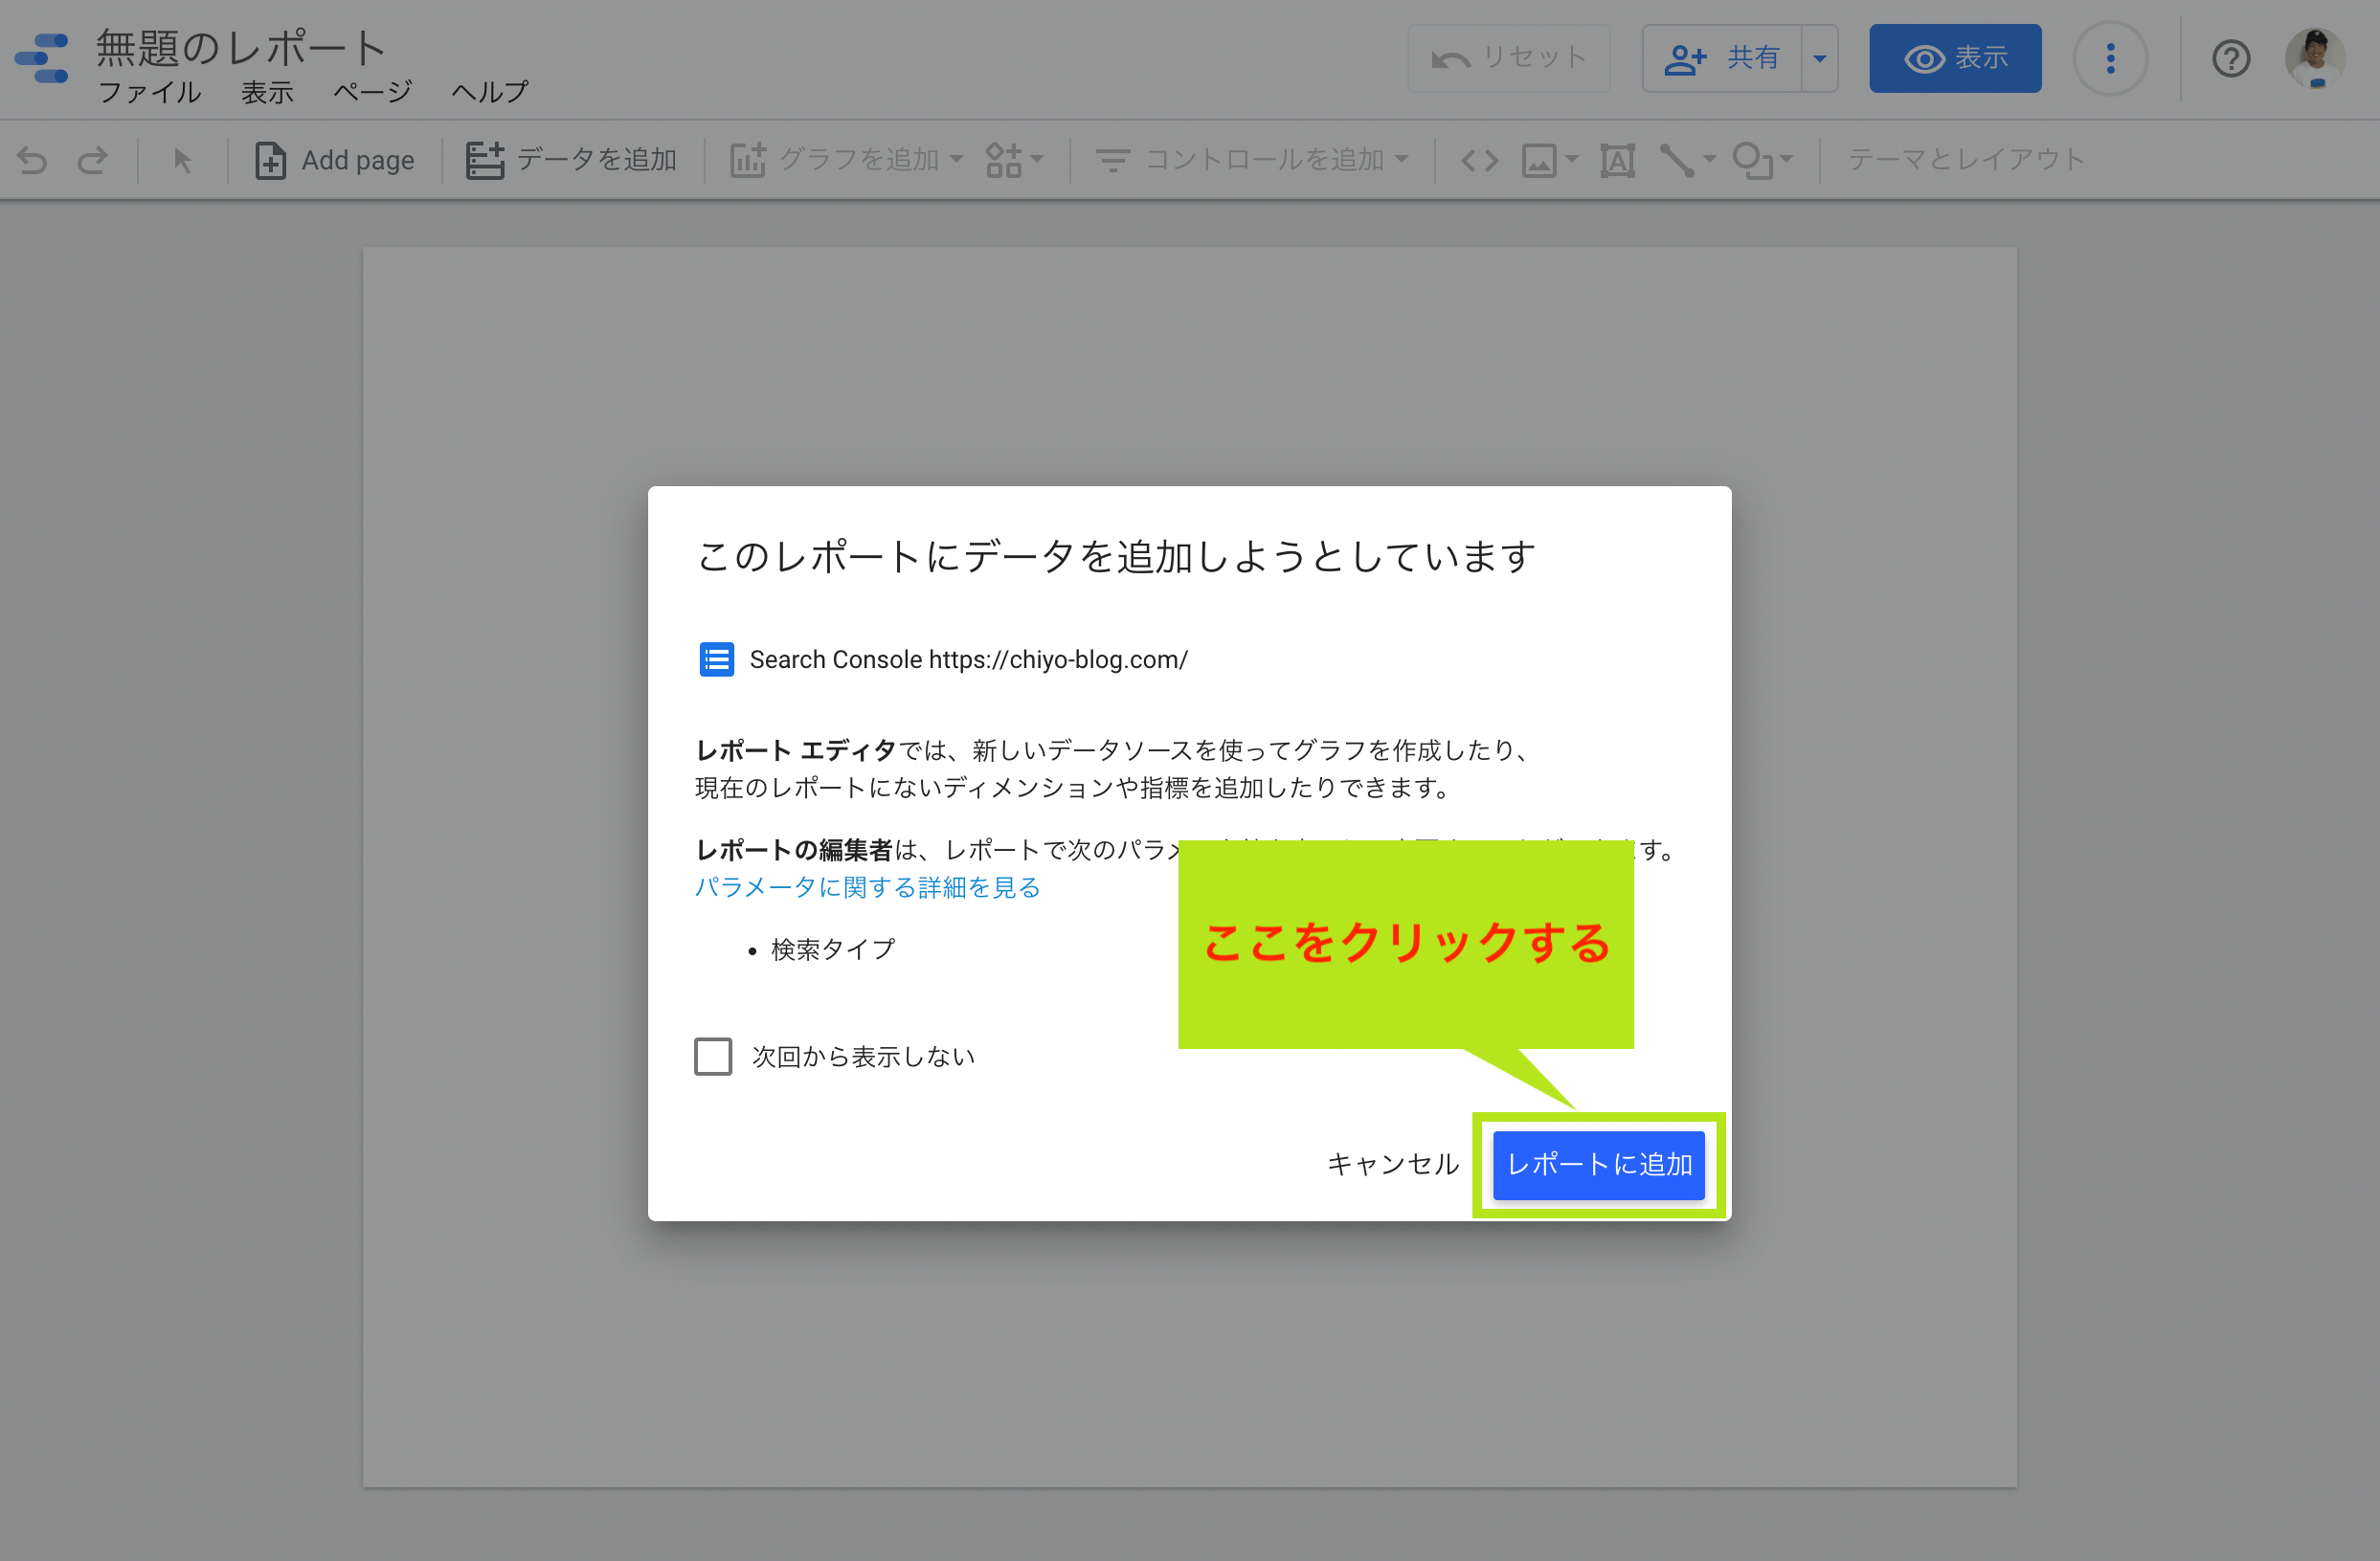The image size is (2380, 1561).
Task: Click the レポートに追加 button
Action: point(1598,1165)
